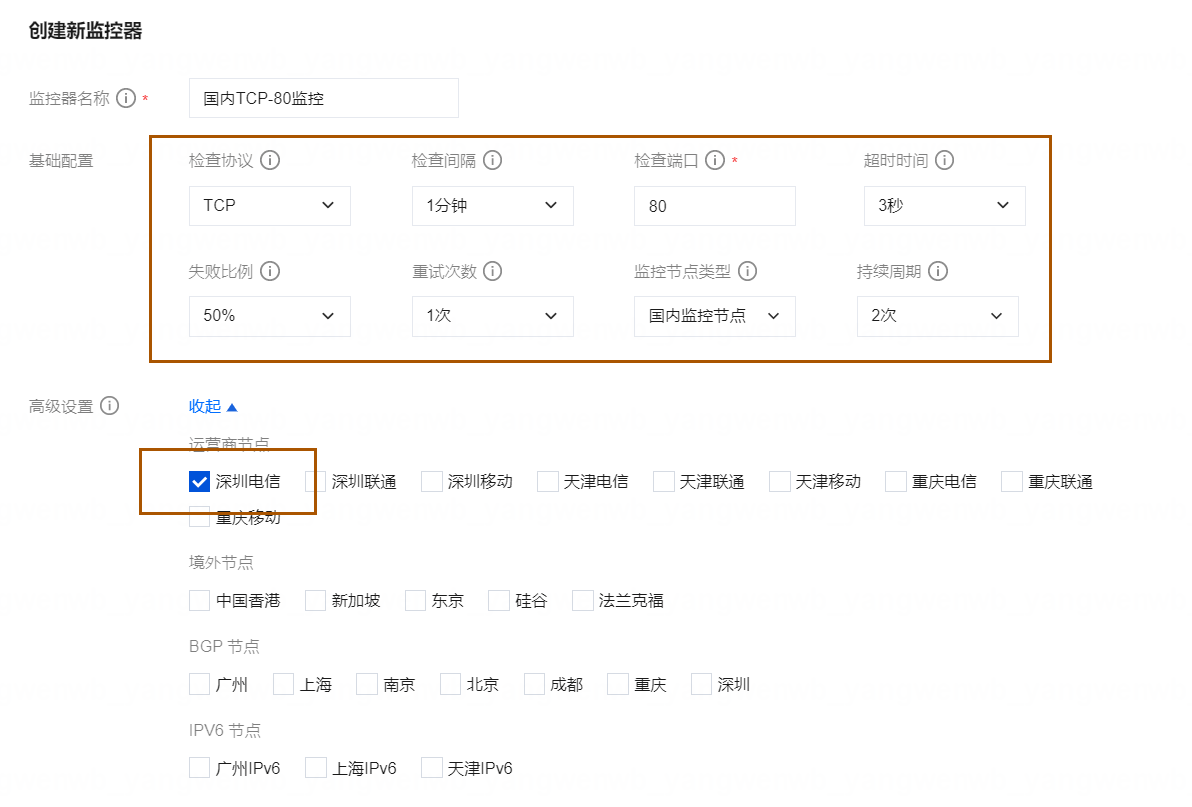Click info icon beside 检查端口
The image size is (1192, 807).
[x=715, y=160]
